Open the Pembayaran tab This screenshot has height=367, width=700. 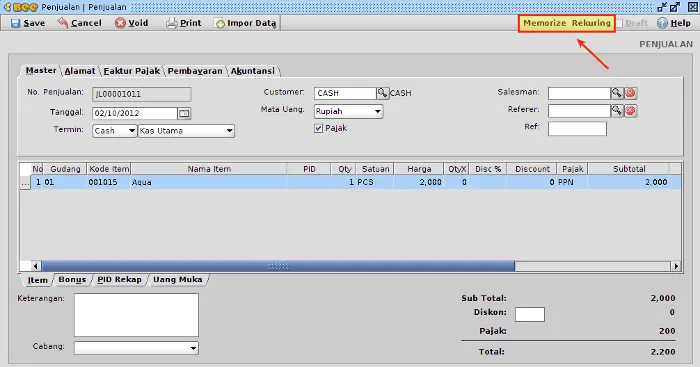195,71
